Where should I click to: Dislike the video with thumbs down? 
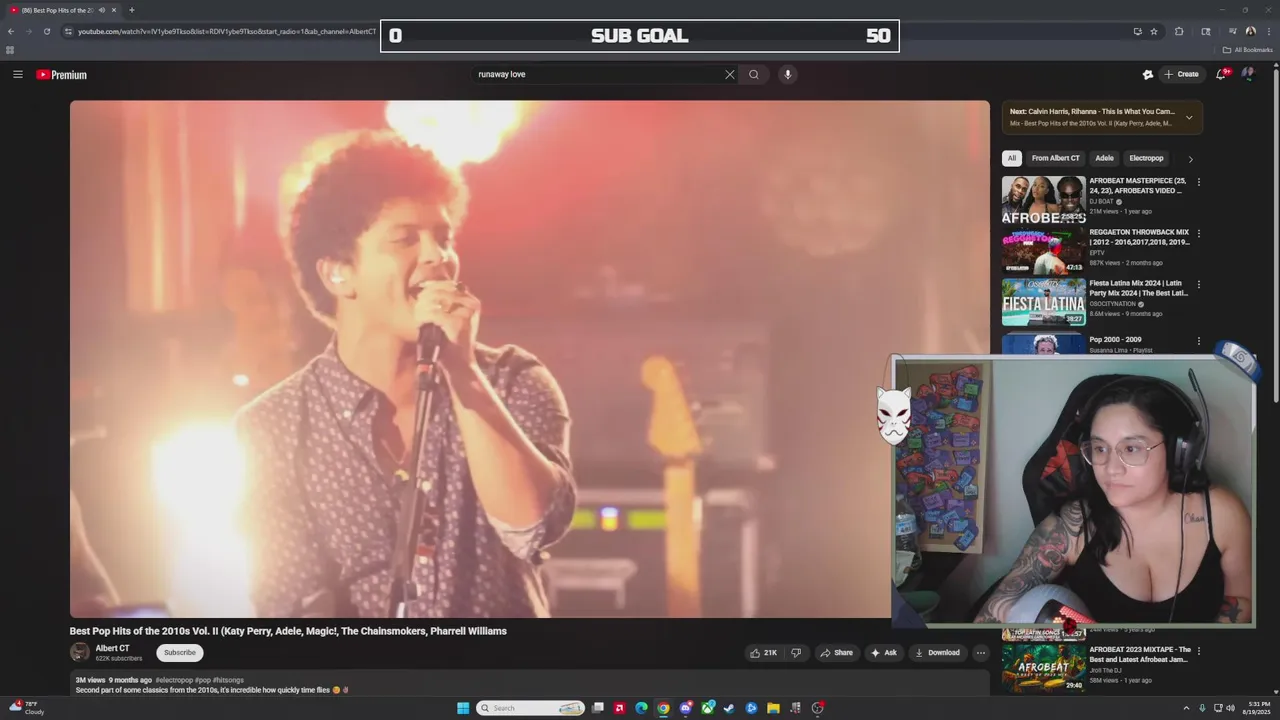[x=796, y=653]
